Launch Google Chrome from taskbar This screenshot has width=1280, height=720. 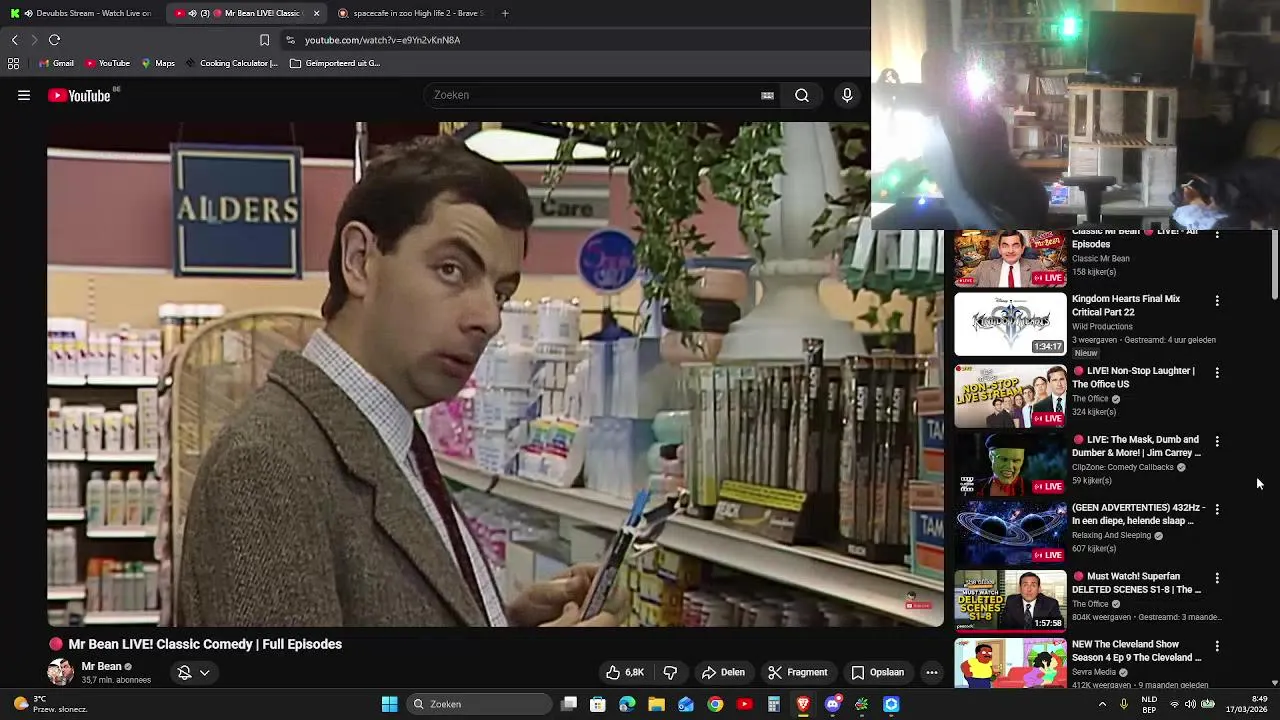[x=715, y=704]
